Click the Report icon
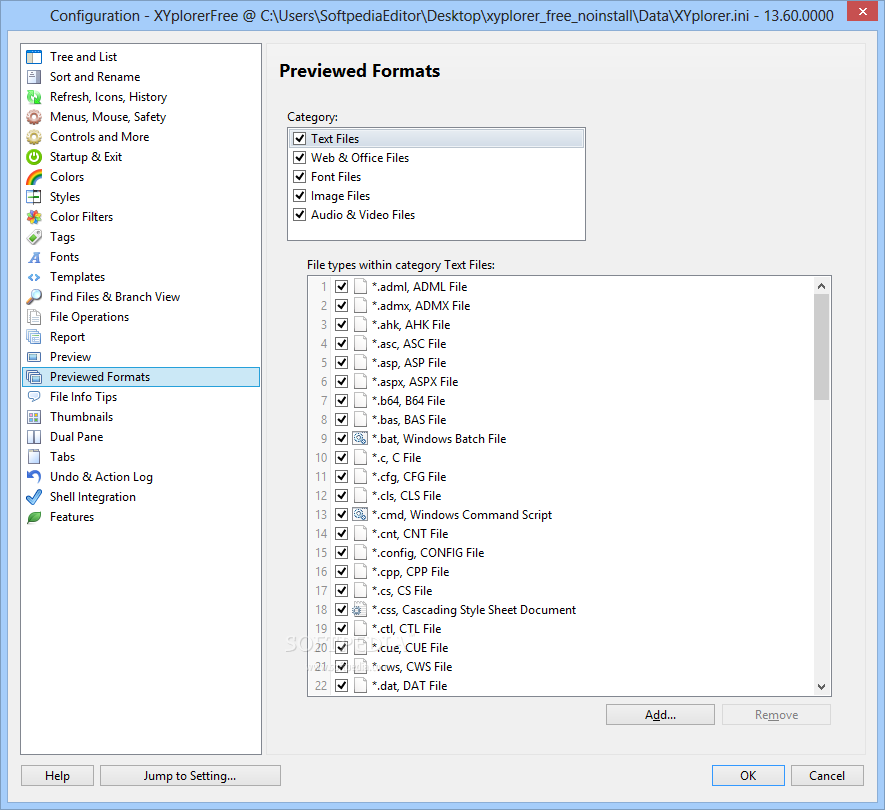 coord(34,337)
